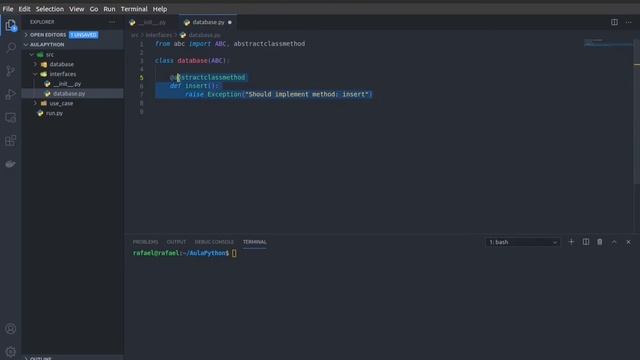Image resolution: width=640 pixels, height=360 pixels.
Task: Open Source Control view in activity bar
Action: (x=11, y=71)
